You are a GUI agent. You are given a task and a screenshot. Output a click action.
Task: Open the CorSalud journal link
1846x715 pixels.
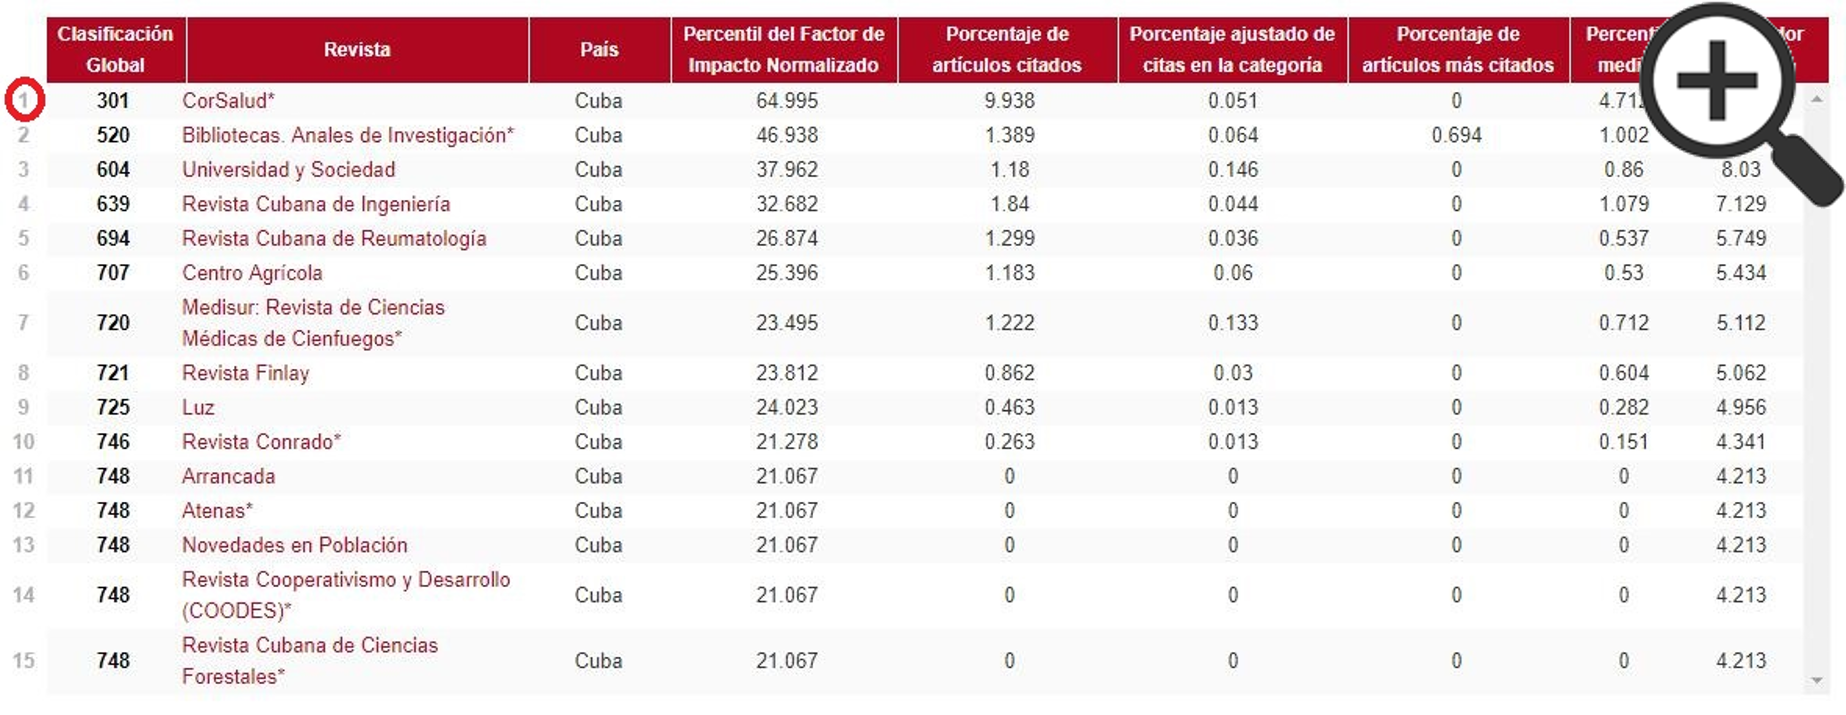(227, 101)
